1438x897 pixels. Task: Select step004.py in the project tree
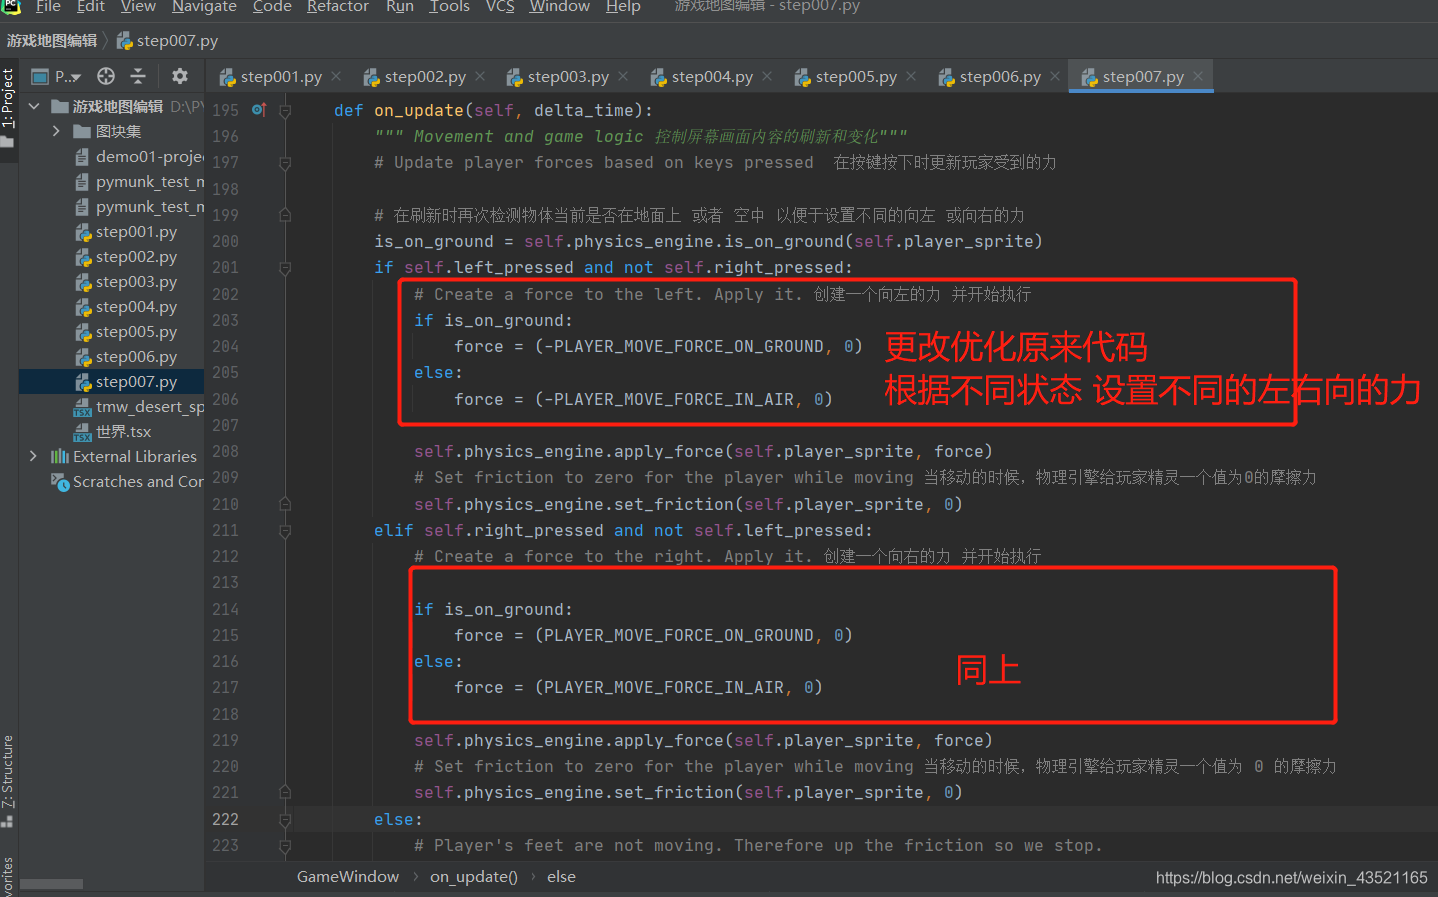pos(136,307)
